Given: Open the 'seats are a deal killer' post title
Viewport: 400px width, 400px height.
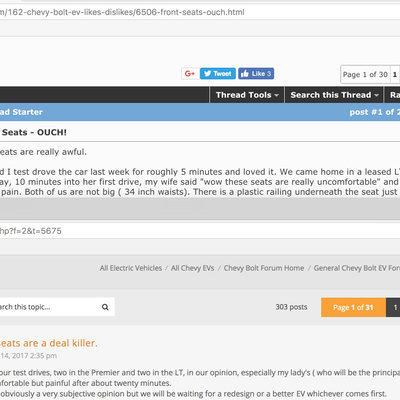Looking at the screenshot, I should 49,343.
